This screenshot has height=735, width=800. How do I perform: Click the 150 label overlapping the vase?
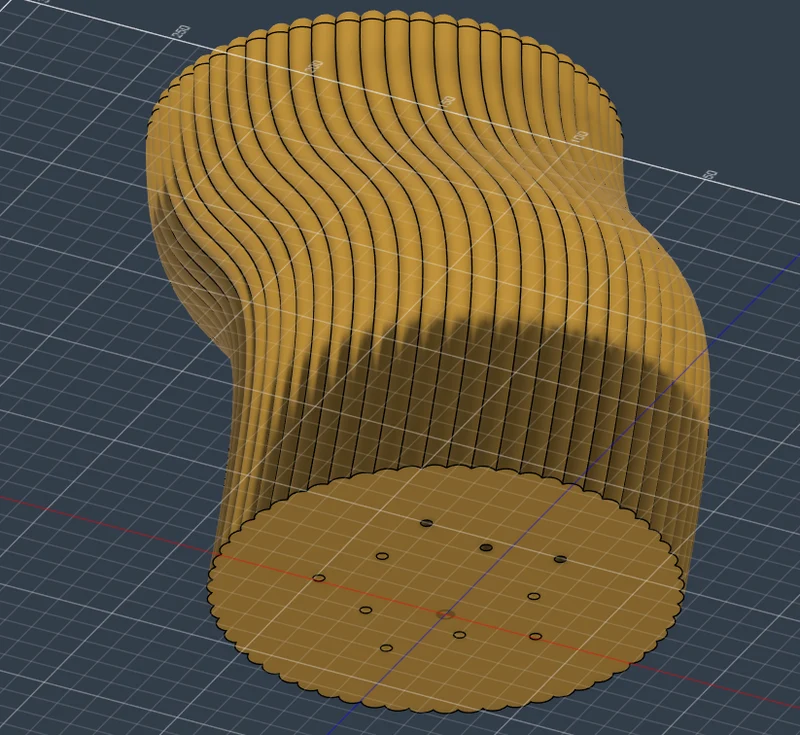(x=447, y=101)
